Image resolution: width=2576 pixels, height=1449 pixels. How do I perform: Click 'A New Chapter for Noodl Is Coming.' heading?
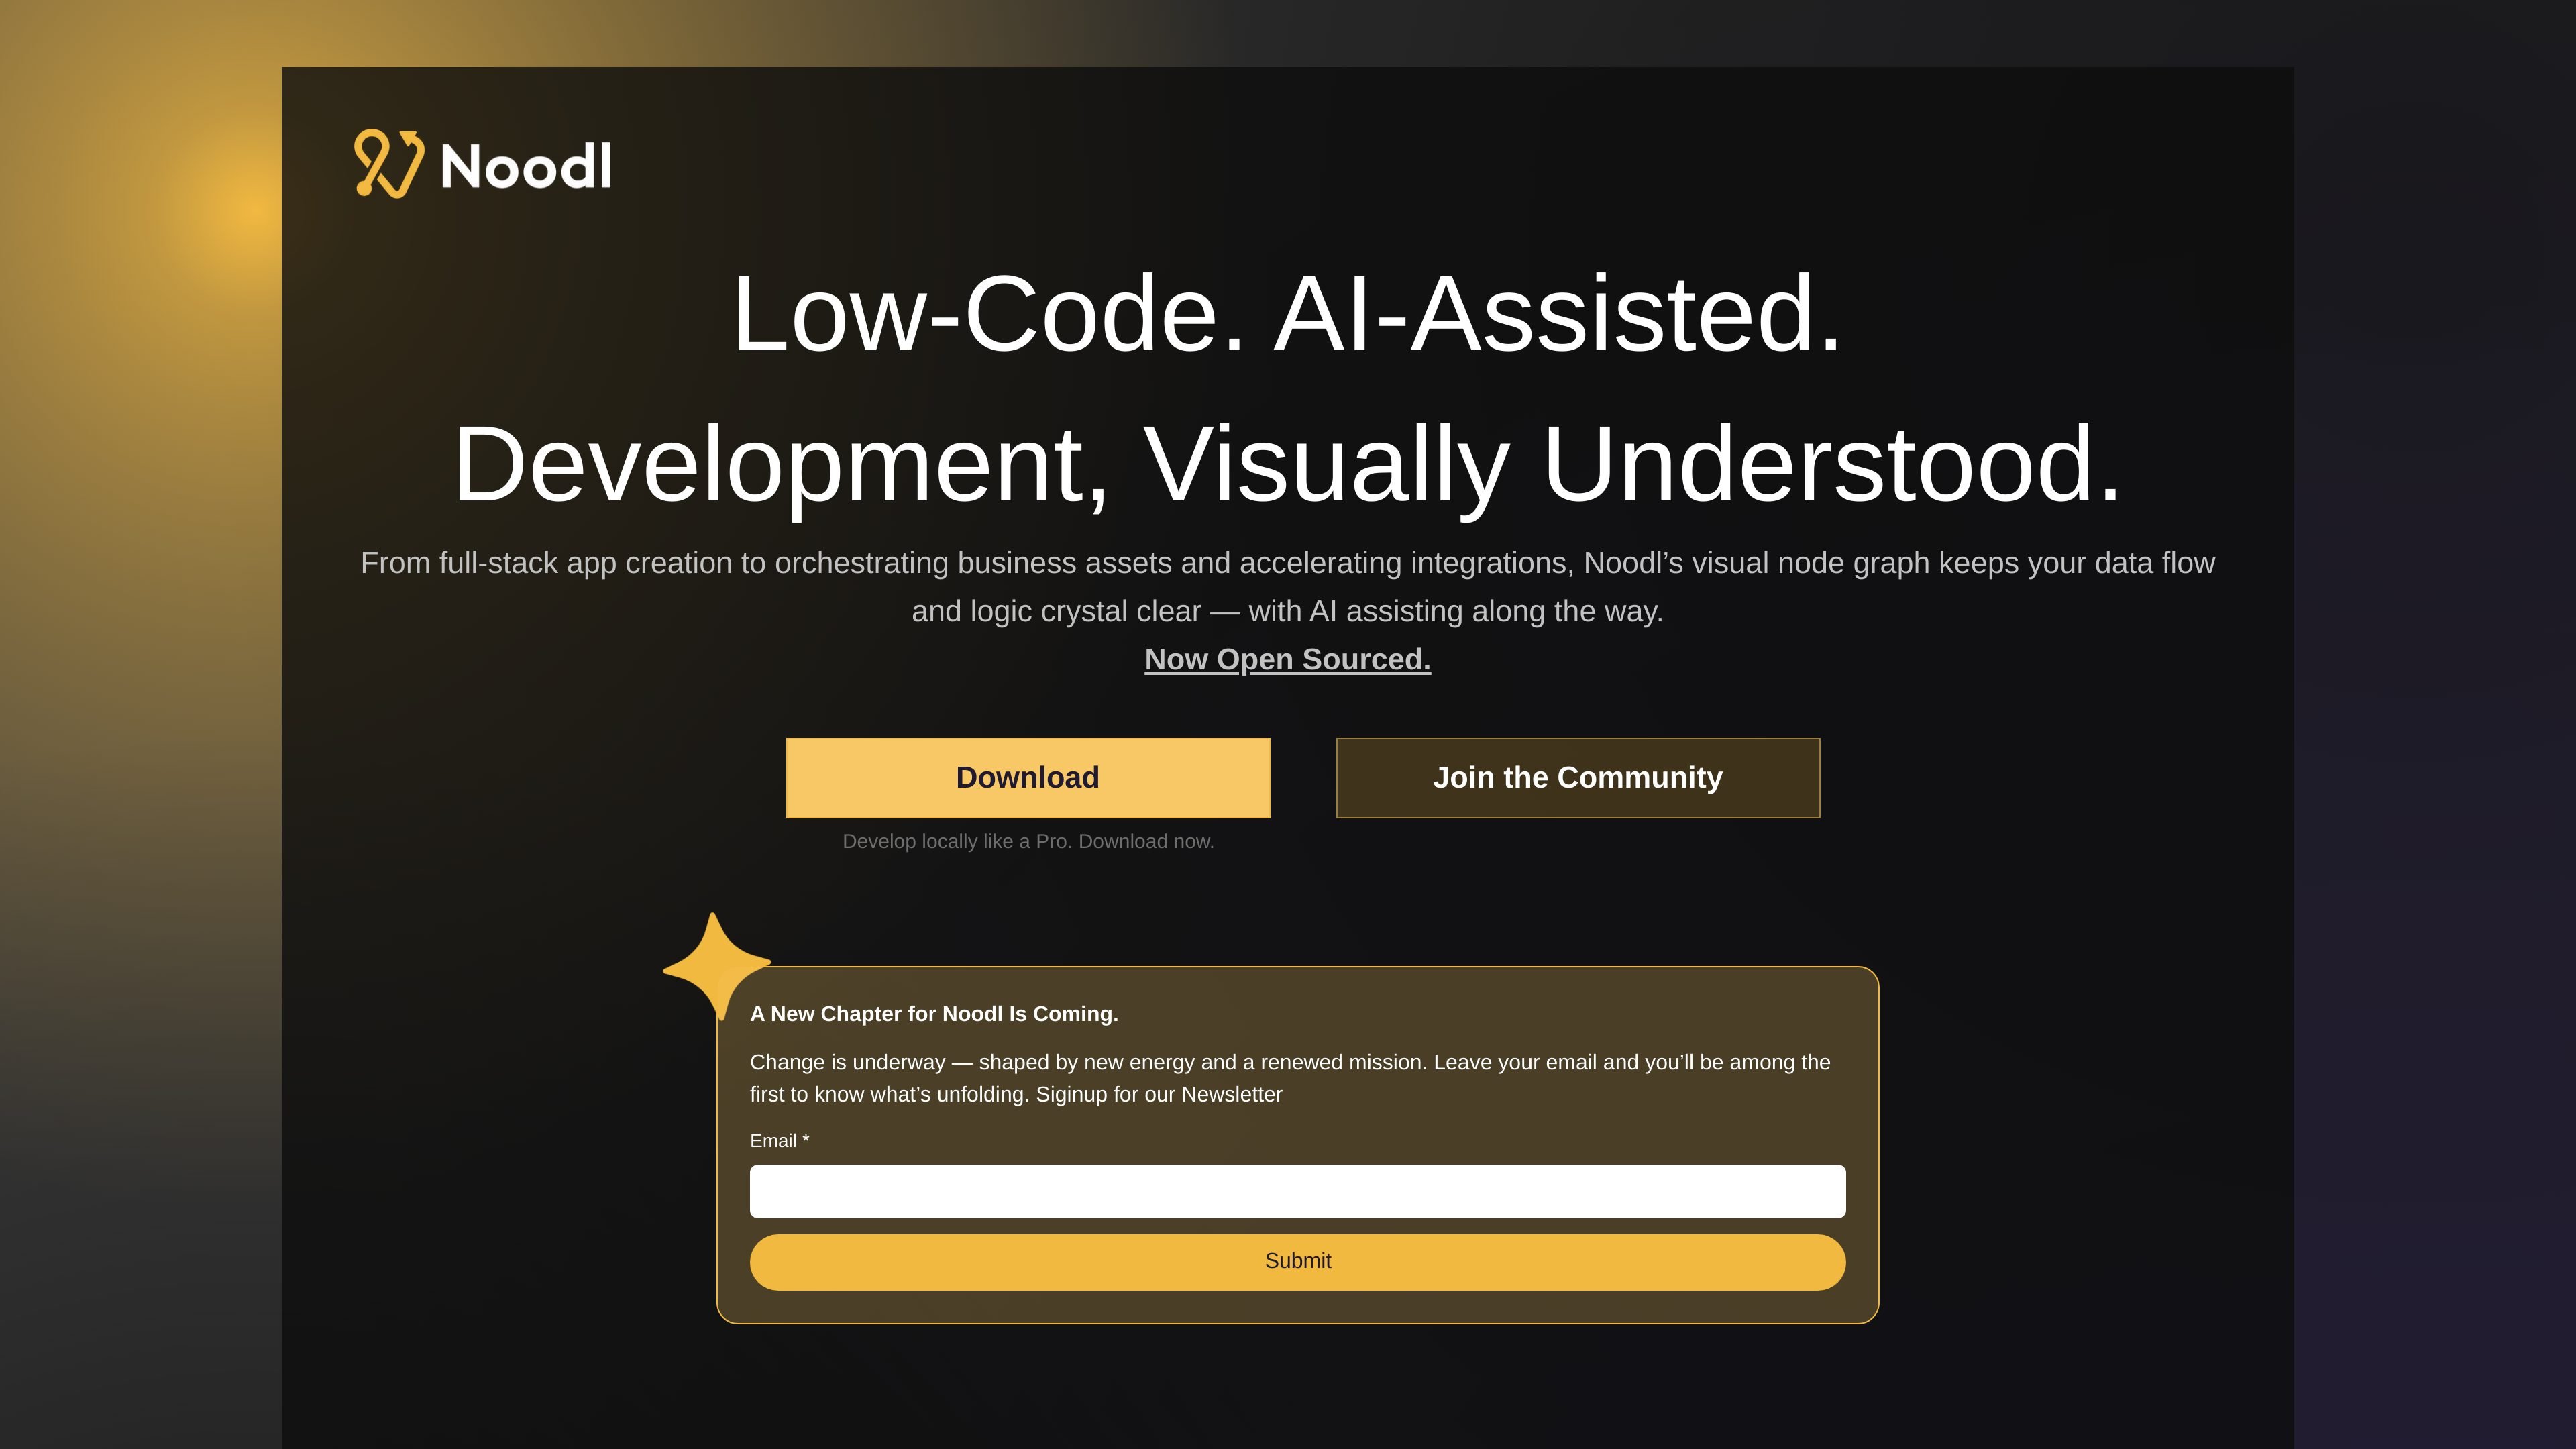pos(934,1014)
